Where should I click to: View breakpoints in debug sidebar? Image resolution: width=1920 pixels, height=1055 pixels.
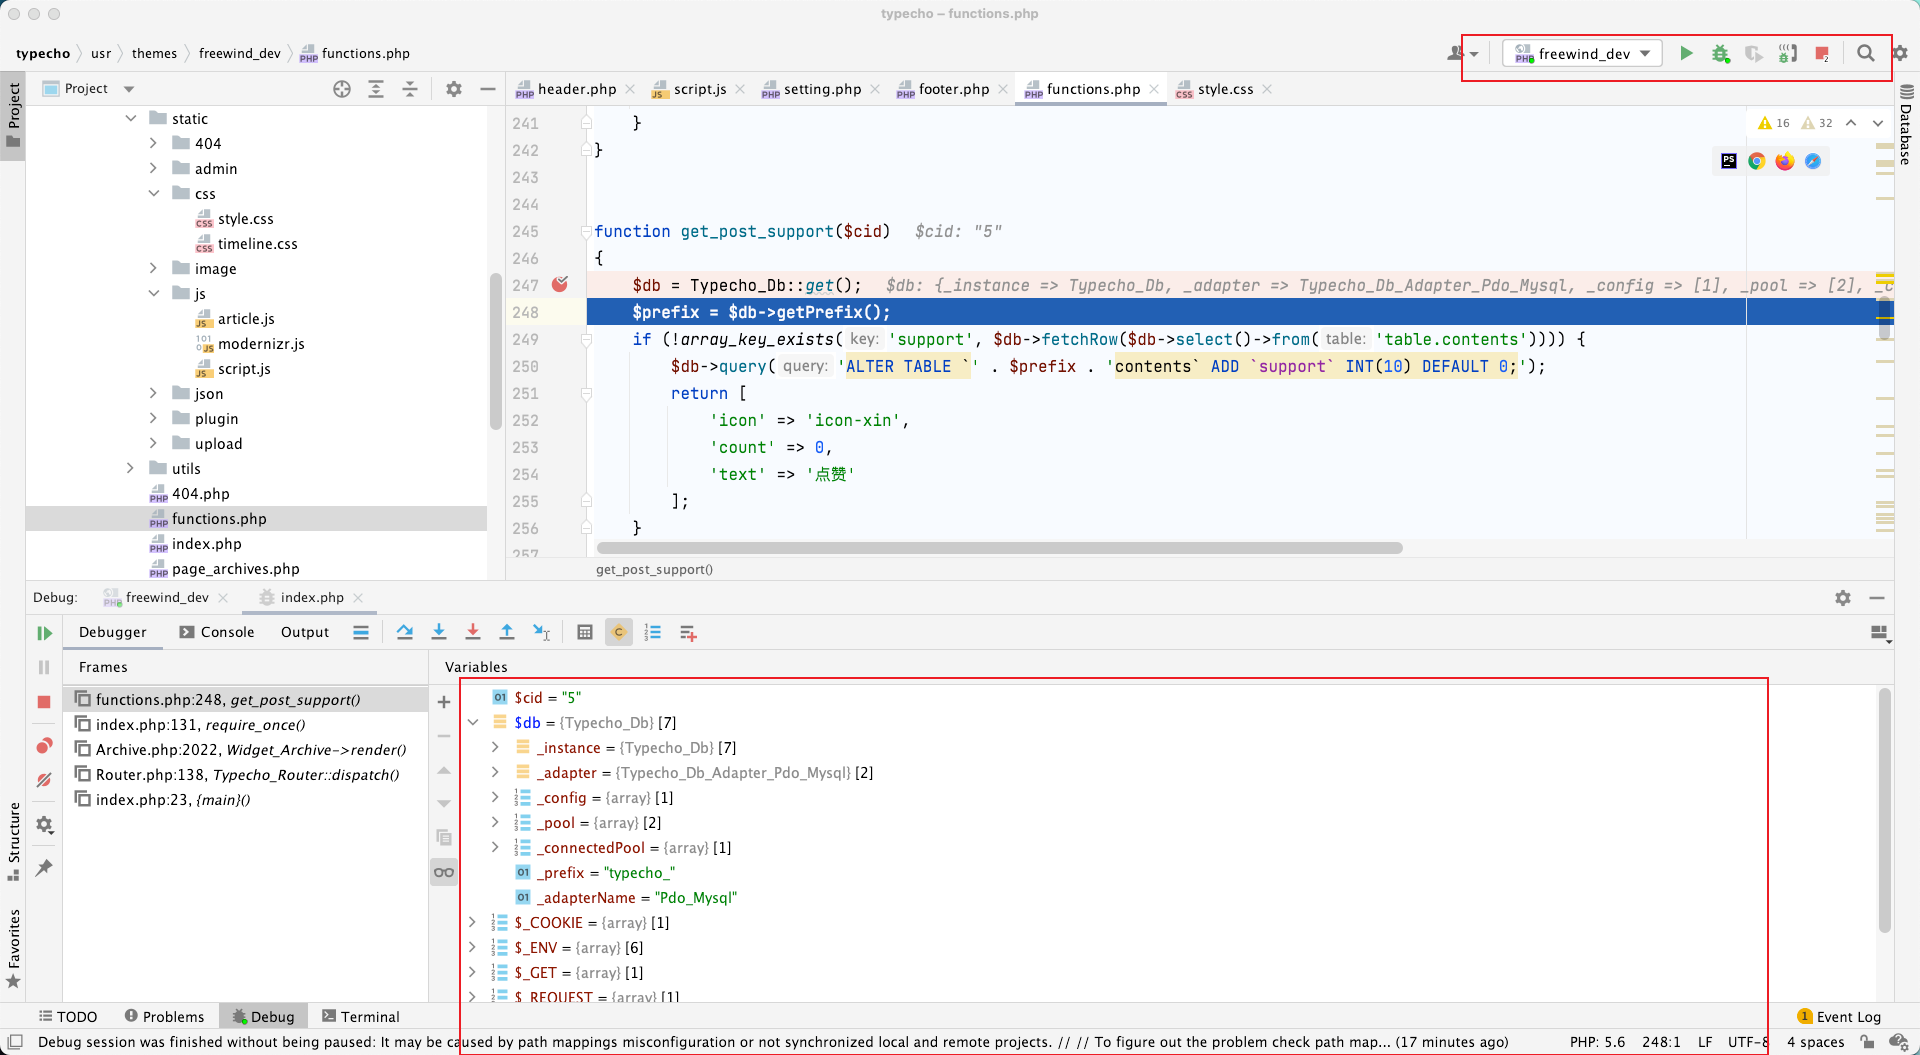coord(44,746)
